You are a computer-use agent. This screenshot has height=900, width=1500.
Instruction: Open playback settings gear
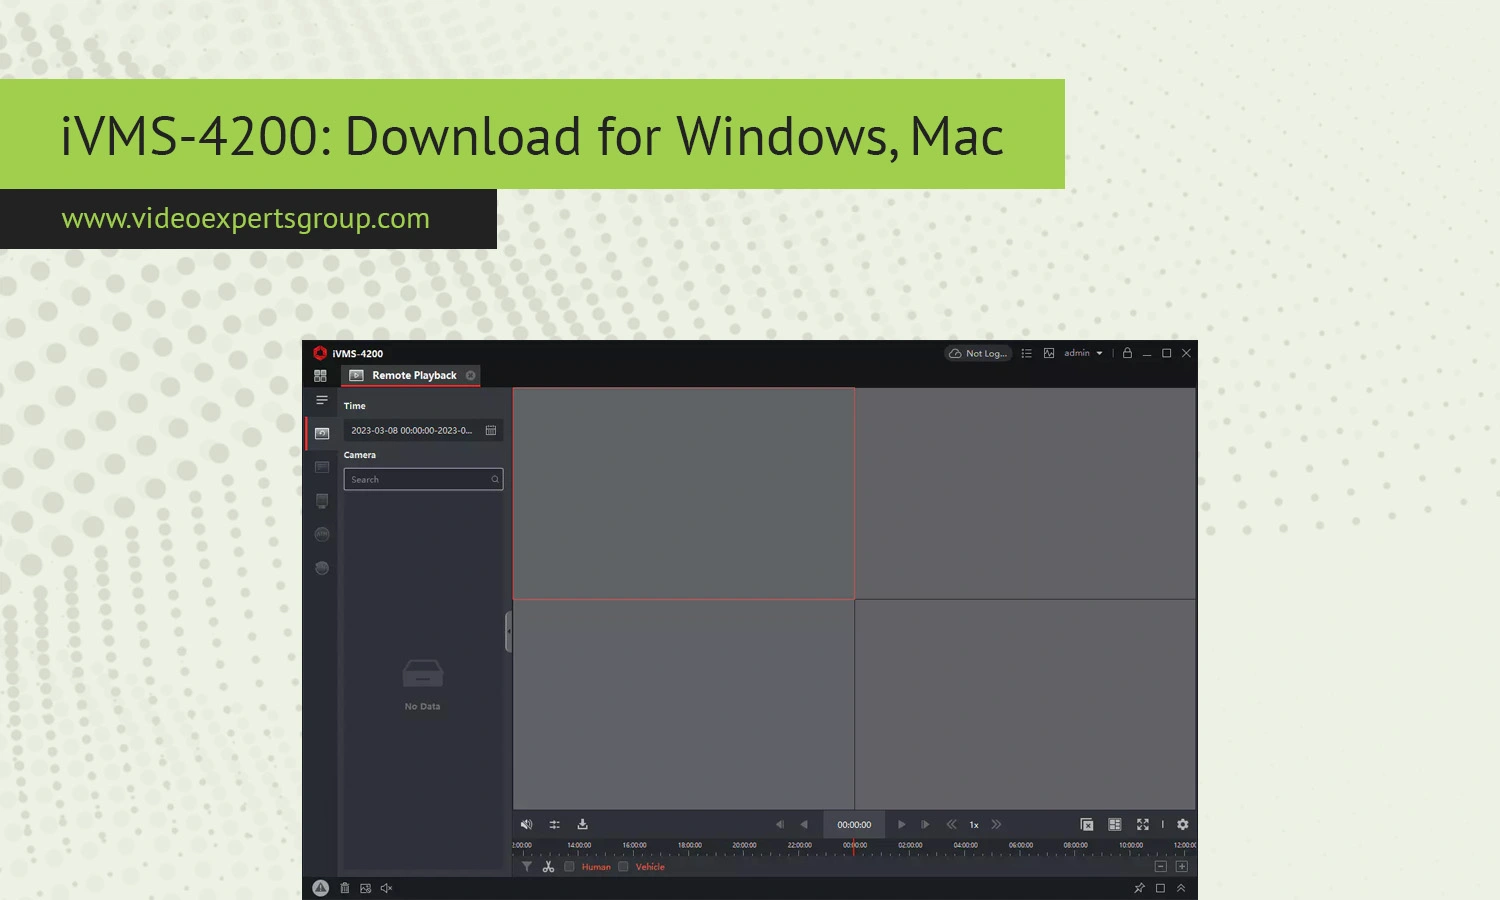pos(1183,825)
